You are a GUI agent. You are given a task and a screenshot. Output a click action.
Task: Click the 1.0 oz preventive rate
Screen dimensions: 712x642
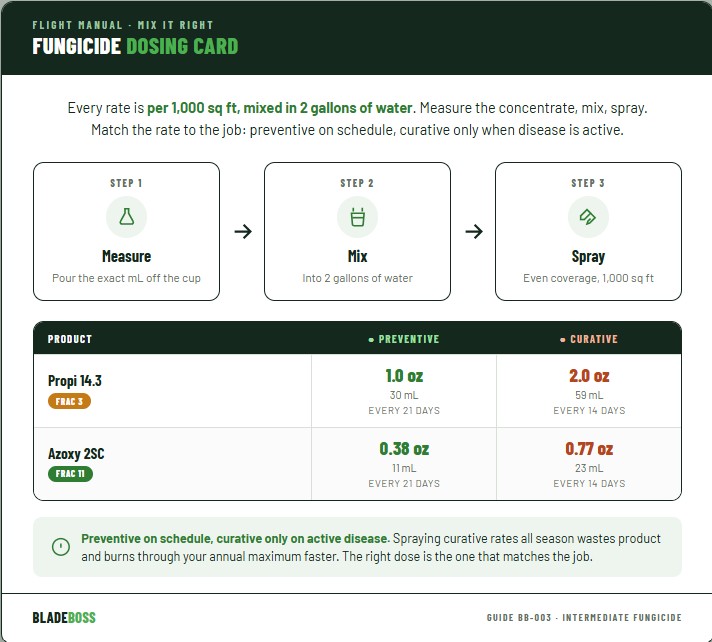click(x=404, y=376)
